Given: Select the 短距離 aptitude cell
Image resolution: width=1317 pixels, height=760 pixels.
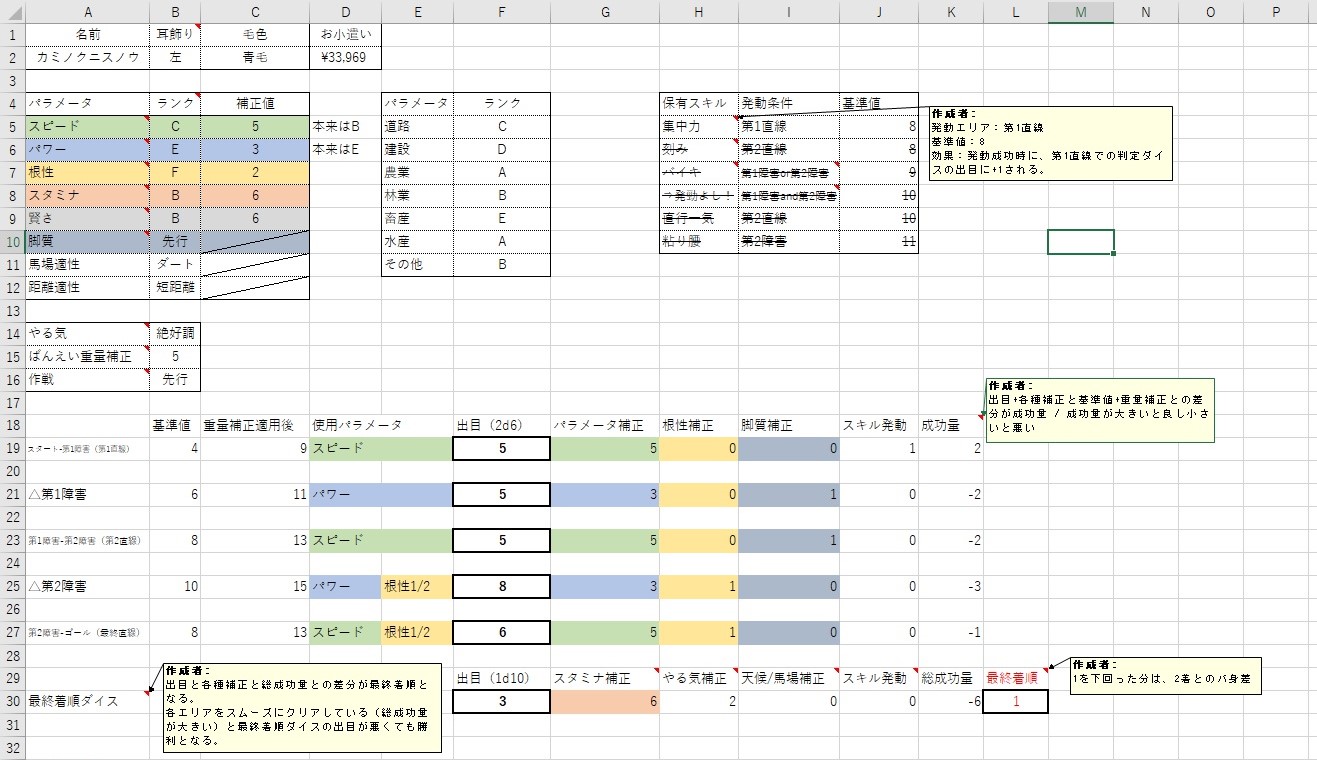Looking at the screenshot, I should [175, 288].
